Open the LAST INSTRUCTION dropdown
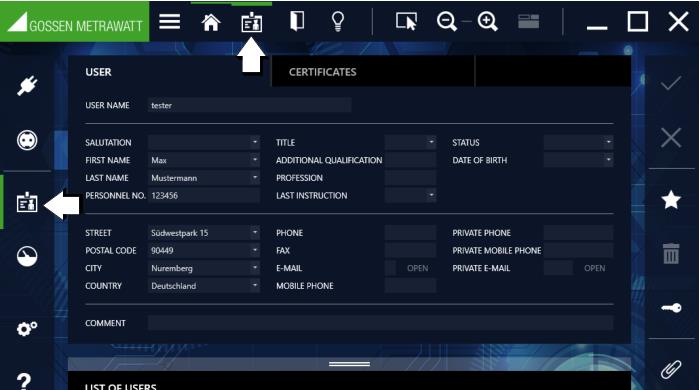The image size is (700, 390). coord(431,195)
